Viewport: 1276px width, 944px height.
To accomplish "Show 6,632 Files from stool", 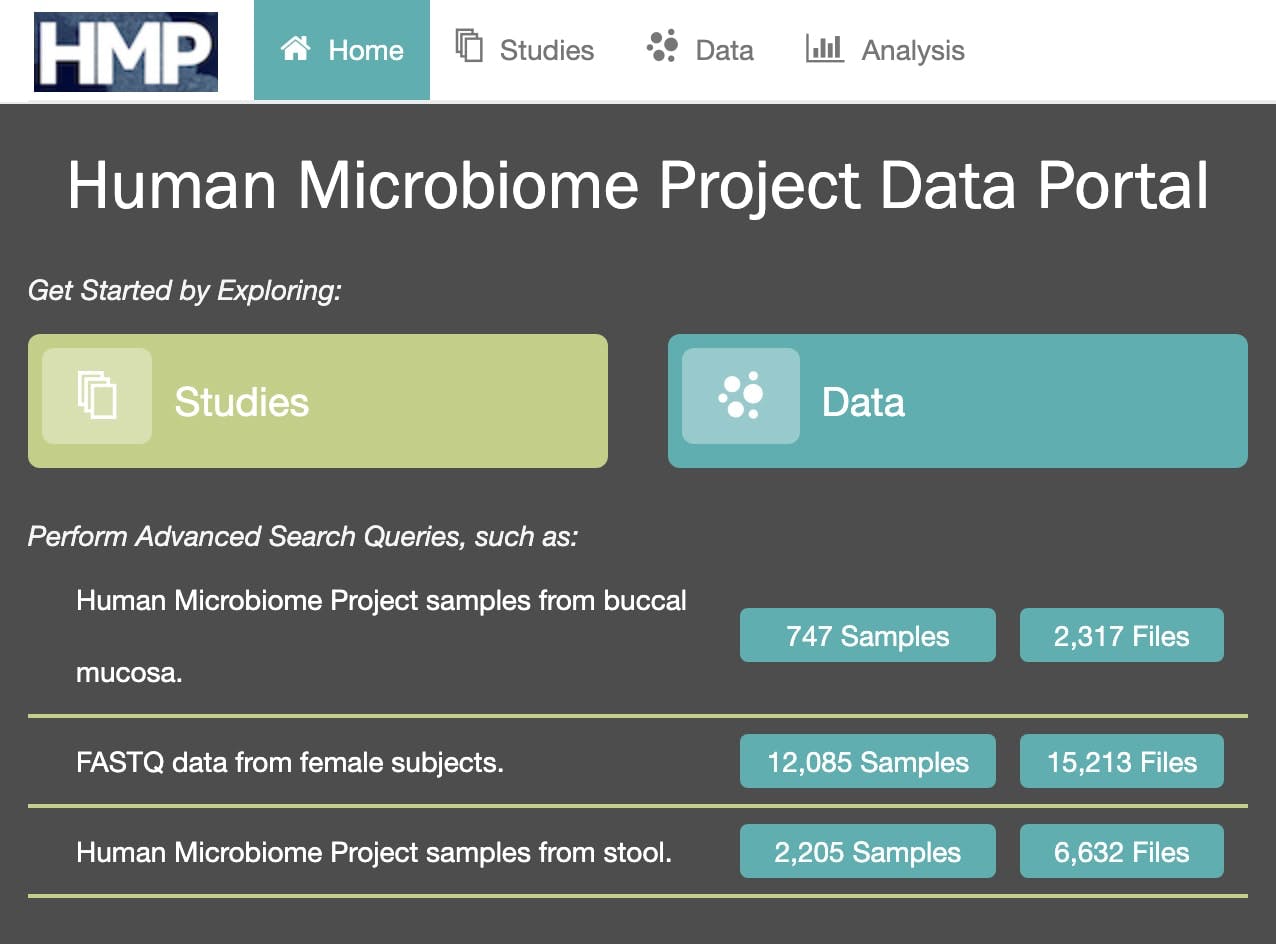I will [1122, 851].
